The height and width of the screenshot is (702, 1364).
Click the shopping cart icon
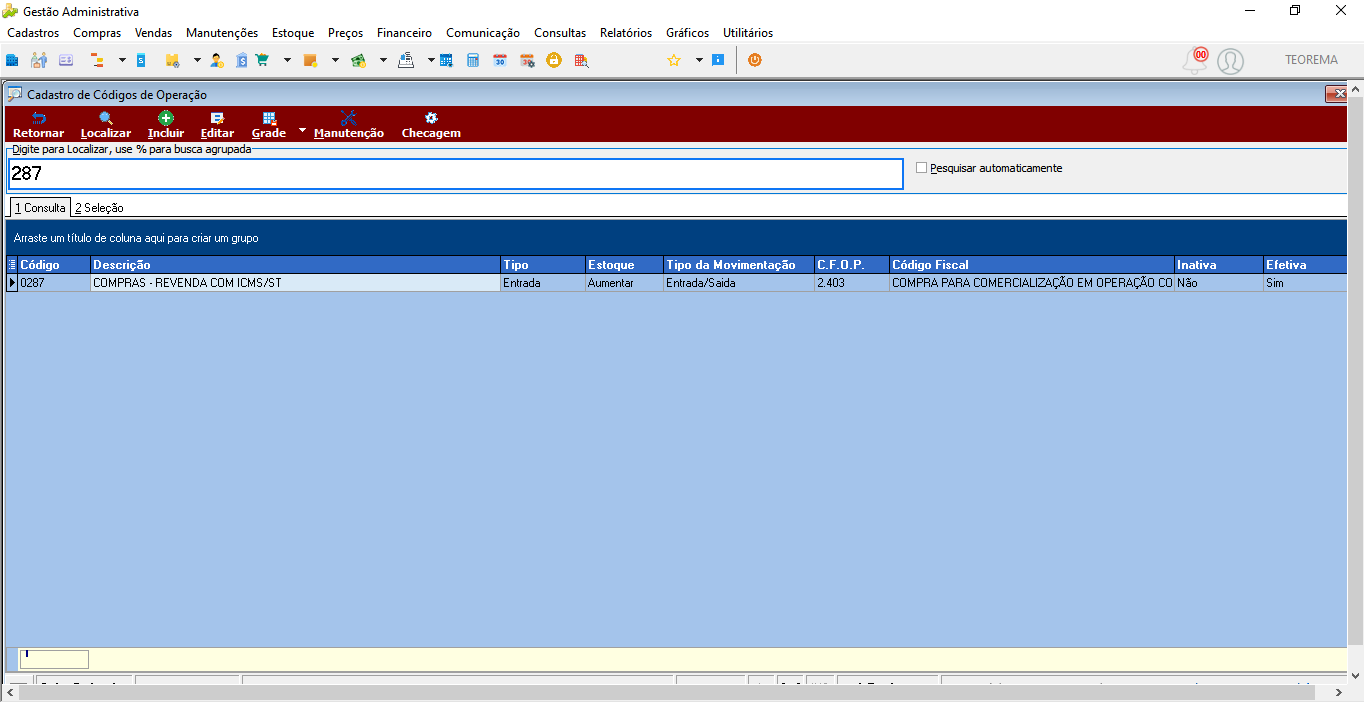tap(262, 60)
